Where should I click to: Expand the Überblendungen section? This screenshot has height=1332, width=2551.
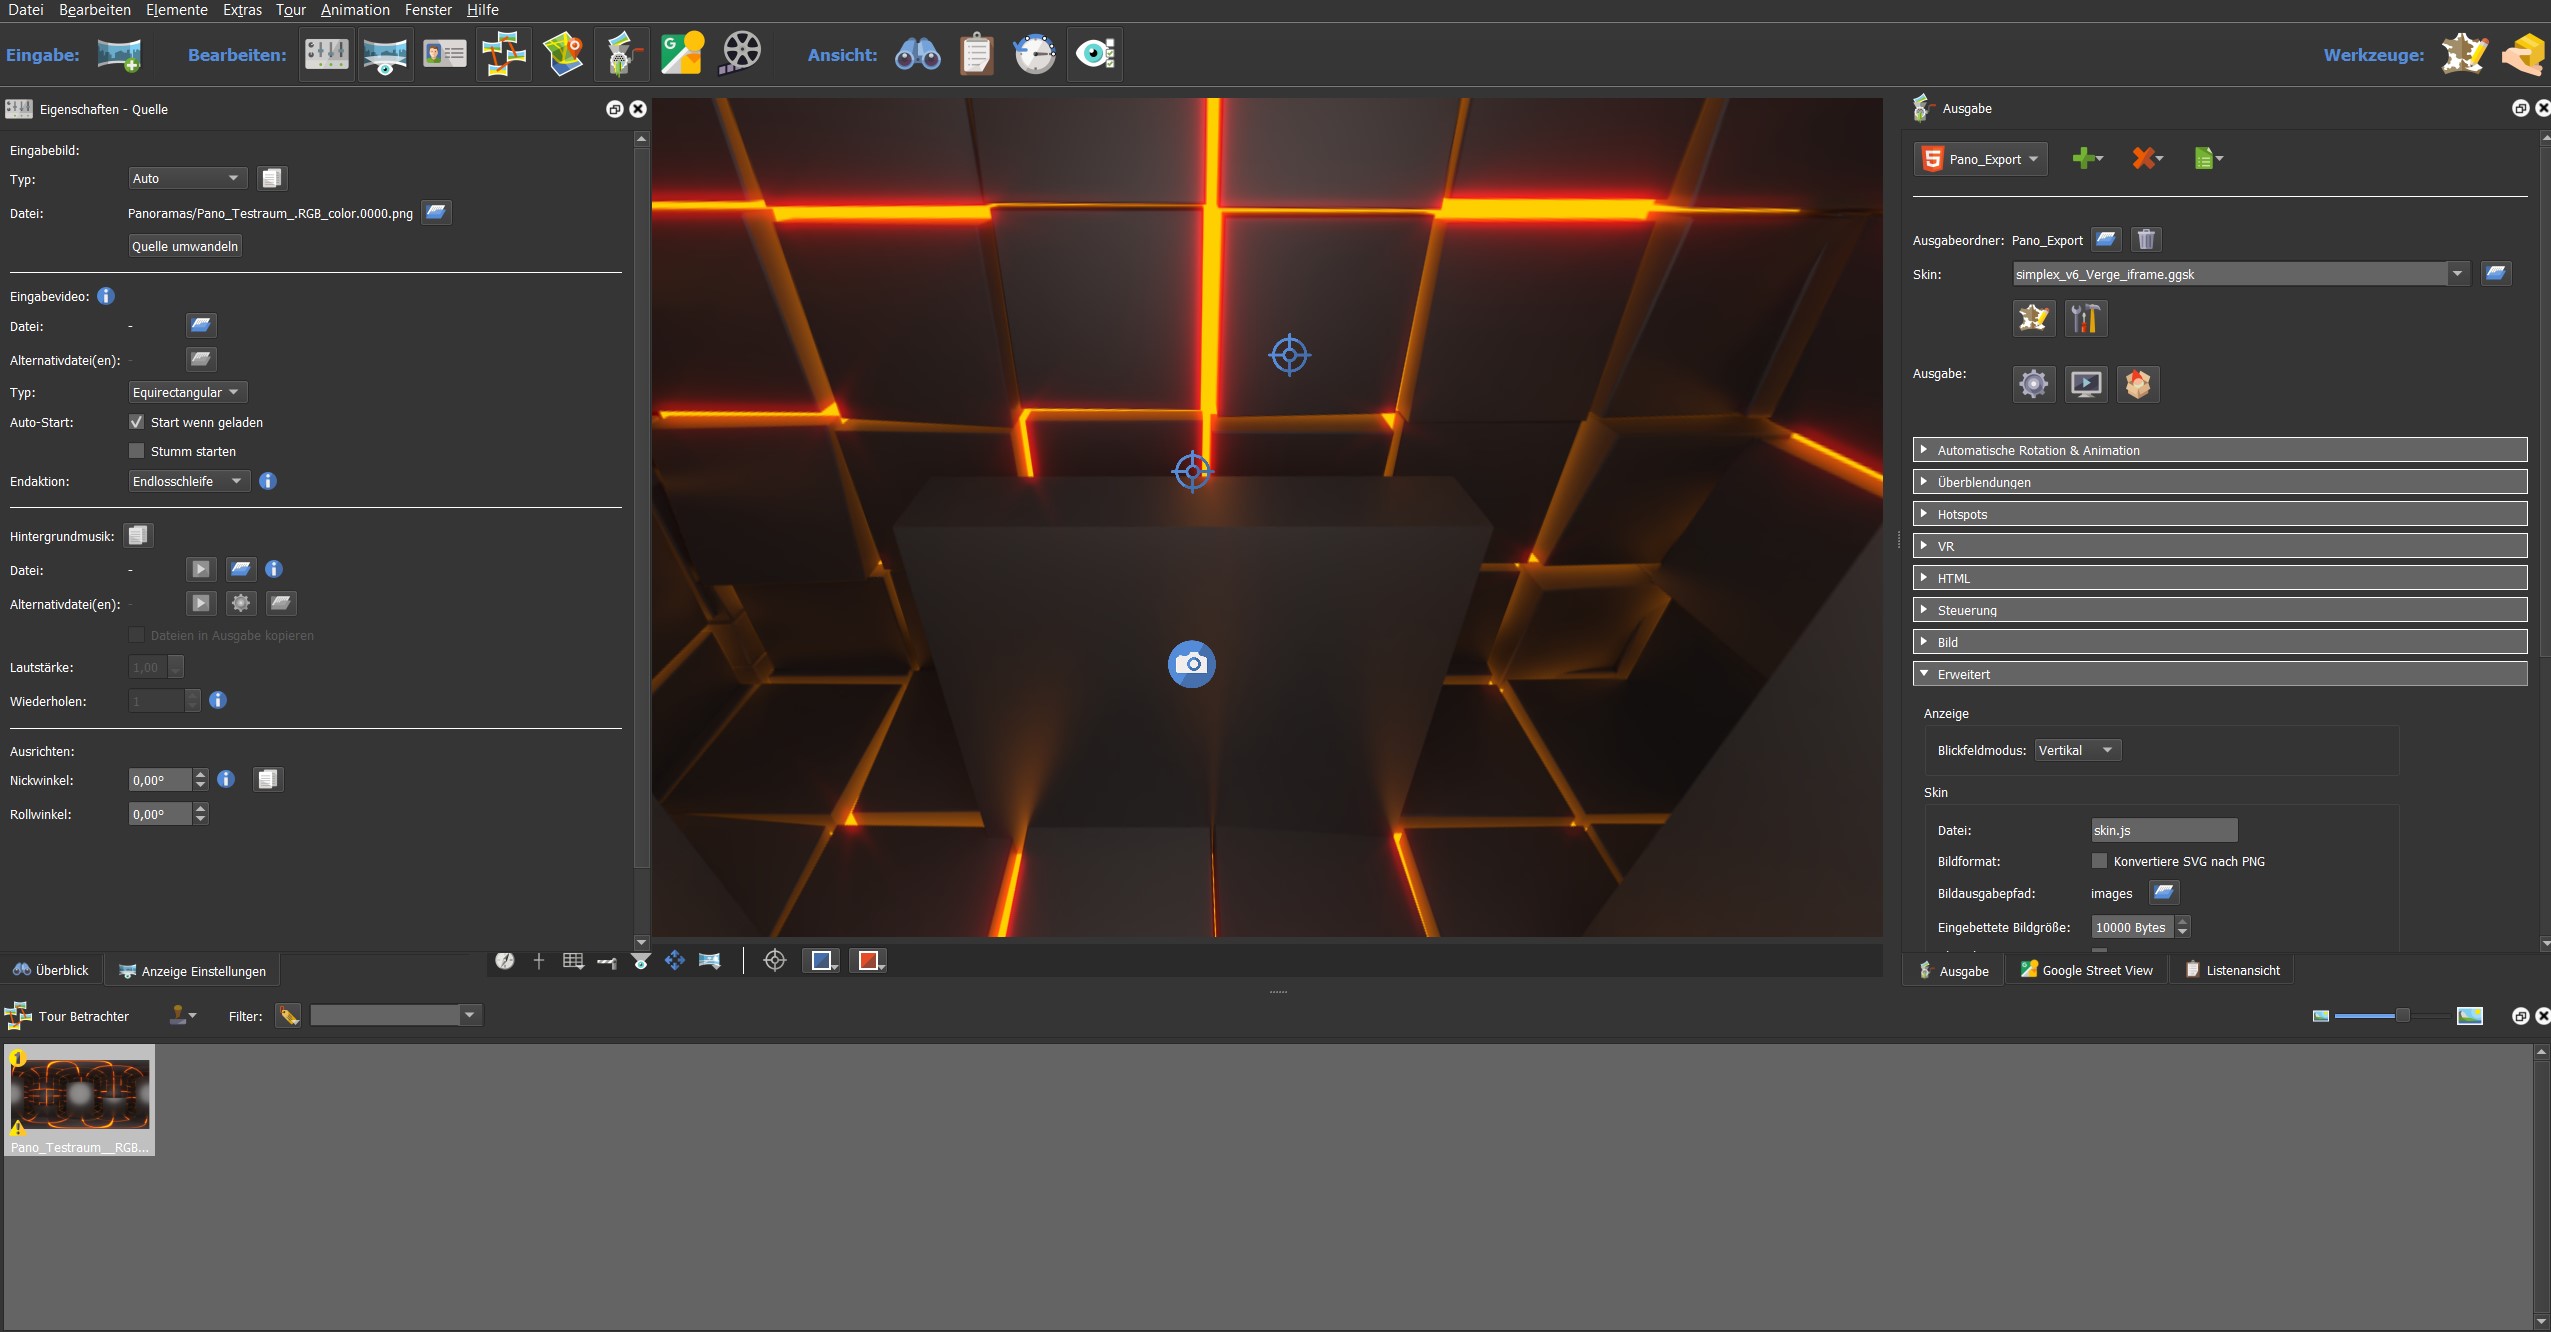point(2220,482)
